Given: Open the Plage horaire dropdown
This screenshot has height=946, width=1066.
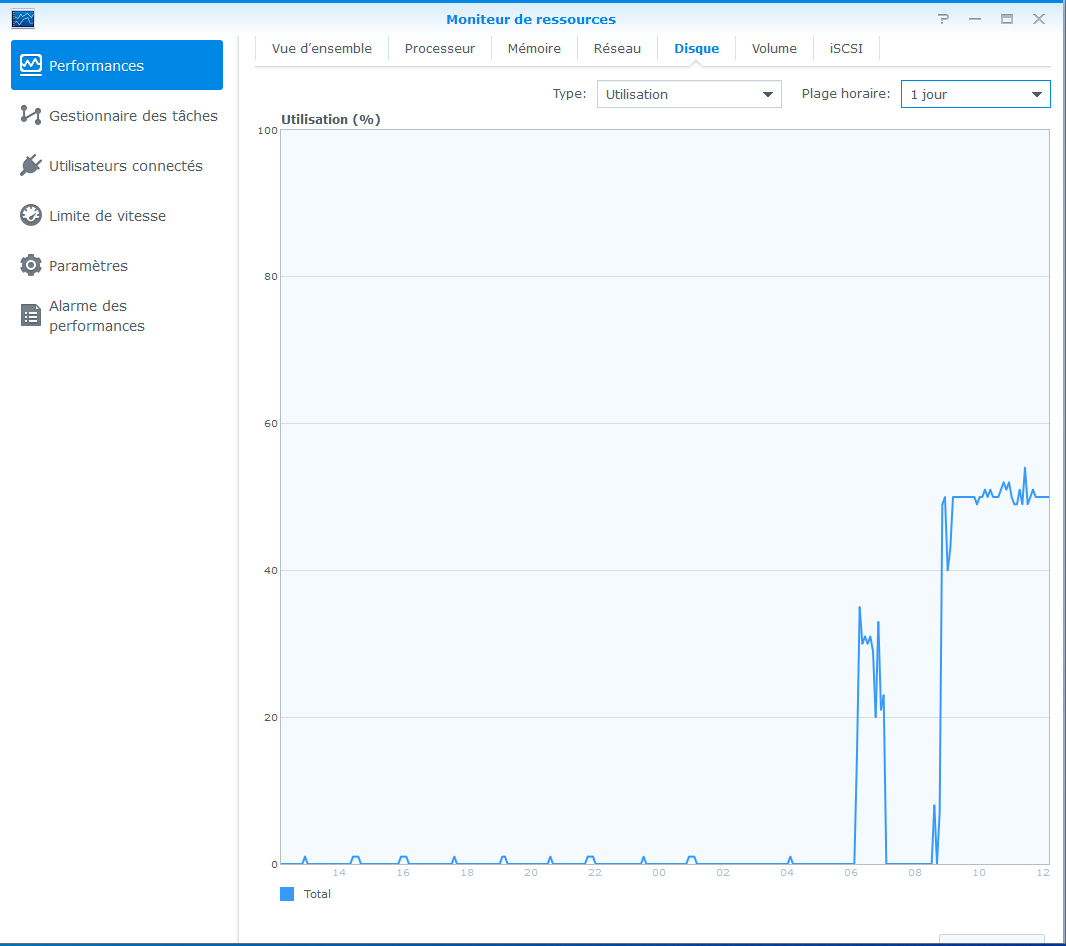Looking at the screenshot, I should 975,94.
